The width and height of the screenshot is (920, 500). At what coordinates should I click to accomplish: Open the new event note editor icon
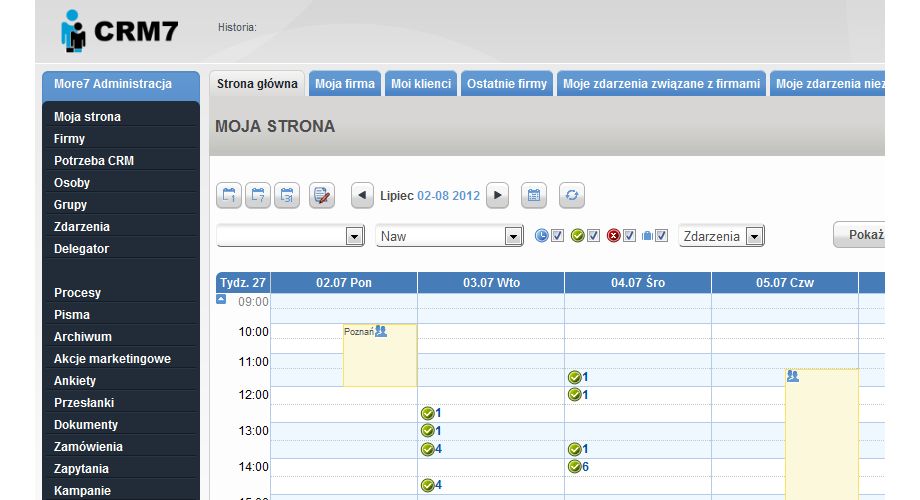pyautogui.click(x=322, y=195)
